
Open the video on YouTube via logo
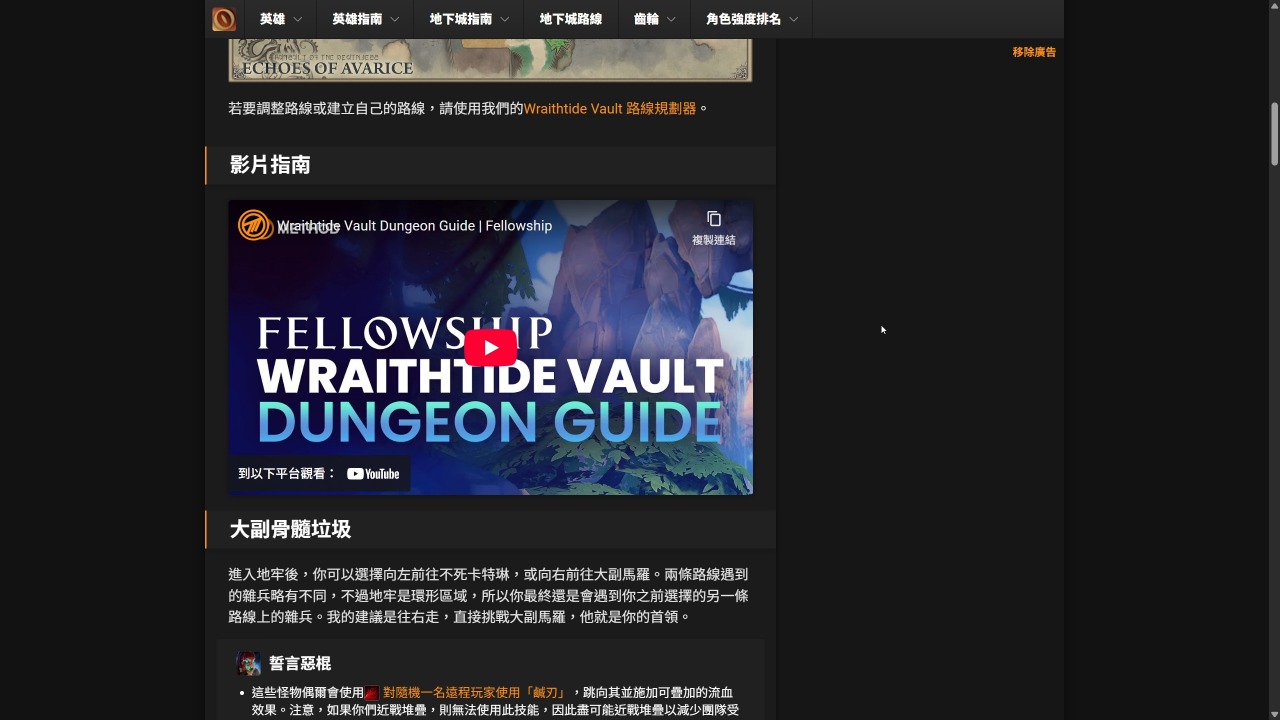[373, 474]
